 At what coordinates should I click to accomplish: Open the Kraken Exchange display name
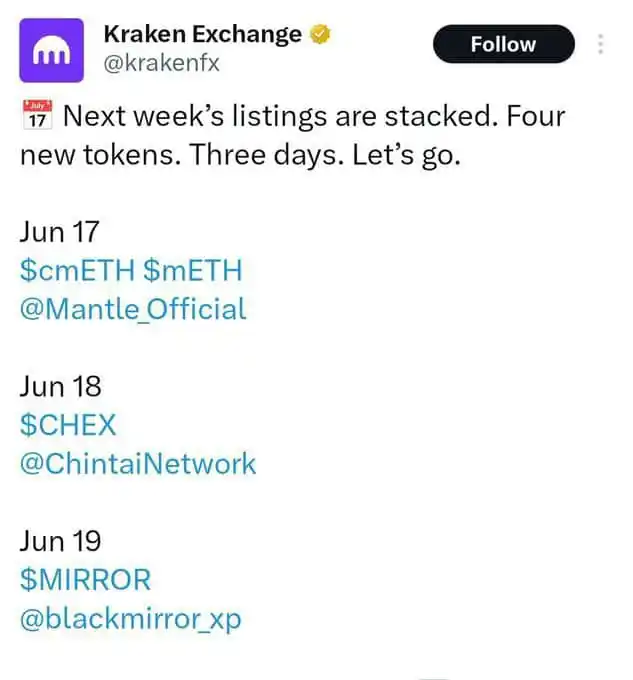[202, 34]
